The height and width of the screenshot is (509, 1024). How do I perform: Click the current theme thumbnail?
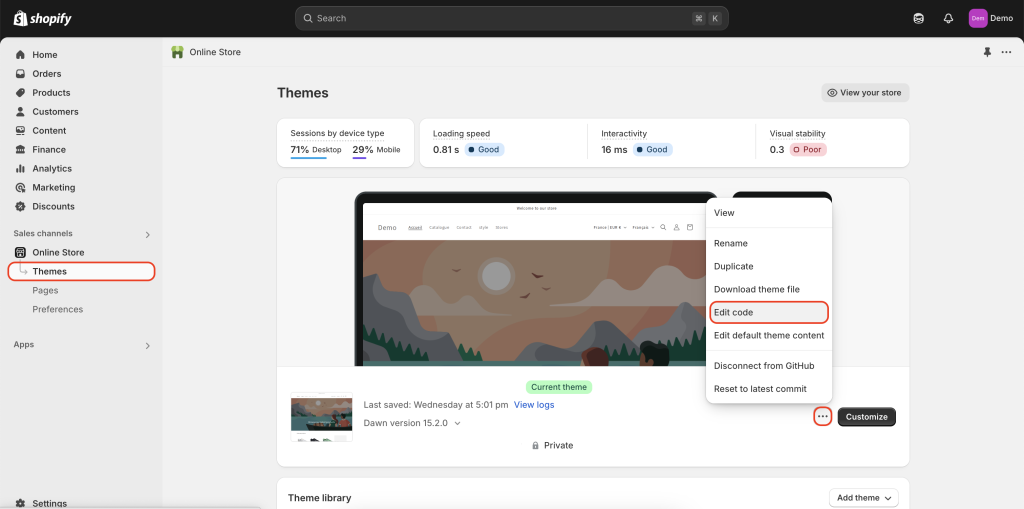click(321, 417)
